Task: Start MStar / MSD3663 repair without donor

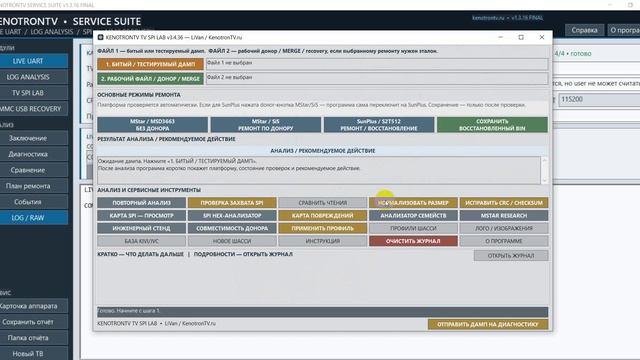Action: click(x=152, y=124)
